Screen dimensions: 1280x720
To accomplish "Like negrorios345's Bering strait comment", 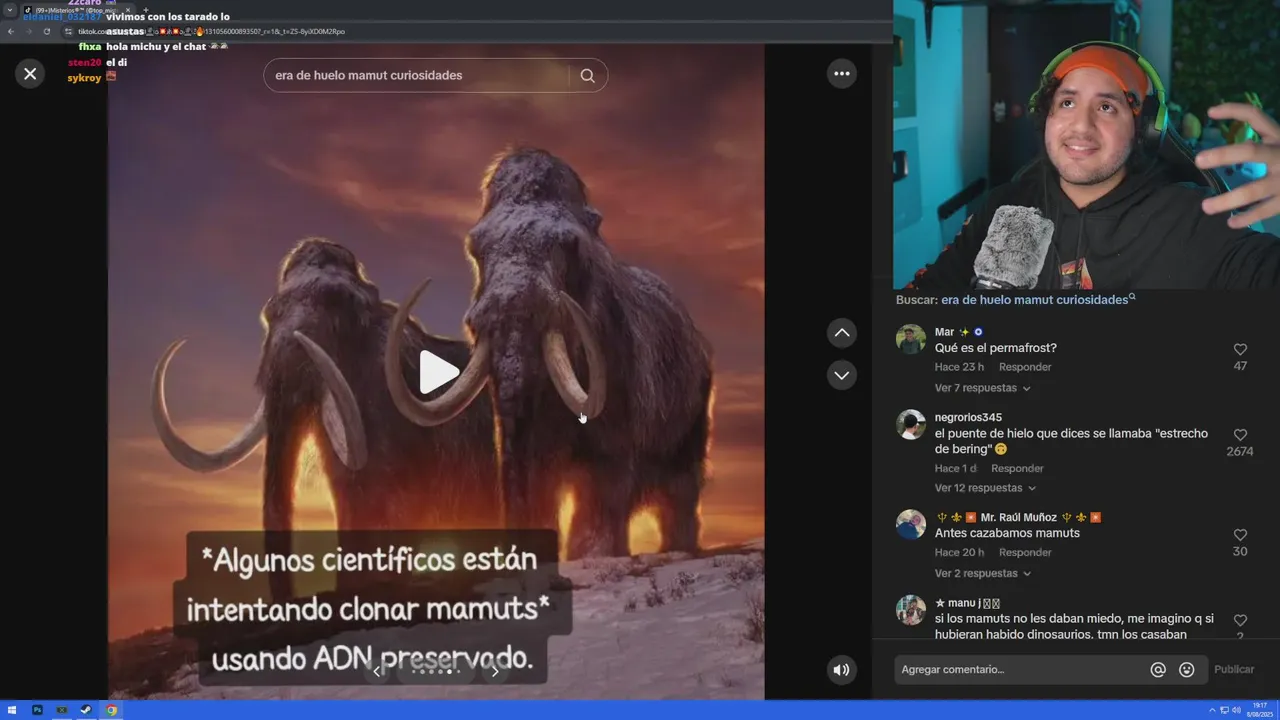I will [x=1240, y=435].
